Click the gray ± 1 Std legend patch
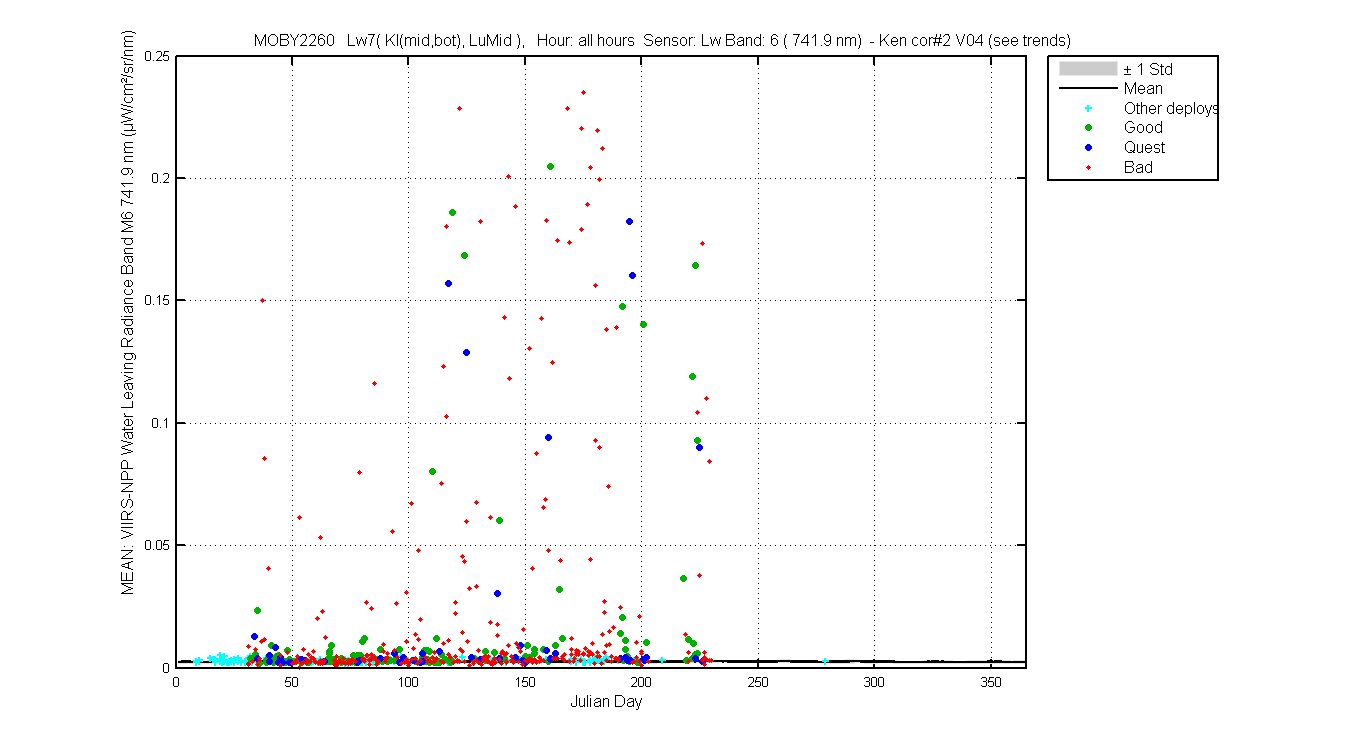Image resolution: width=1350 pixels, height=750 pixels. pos(1087,69)
